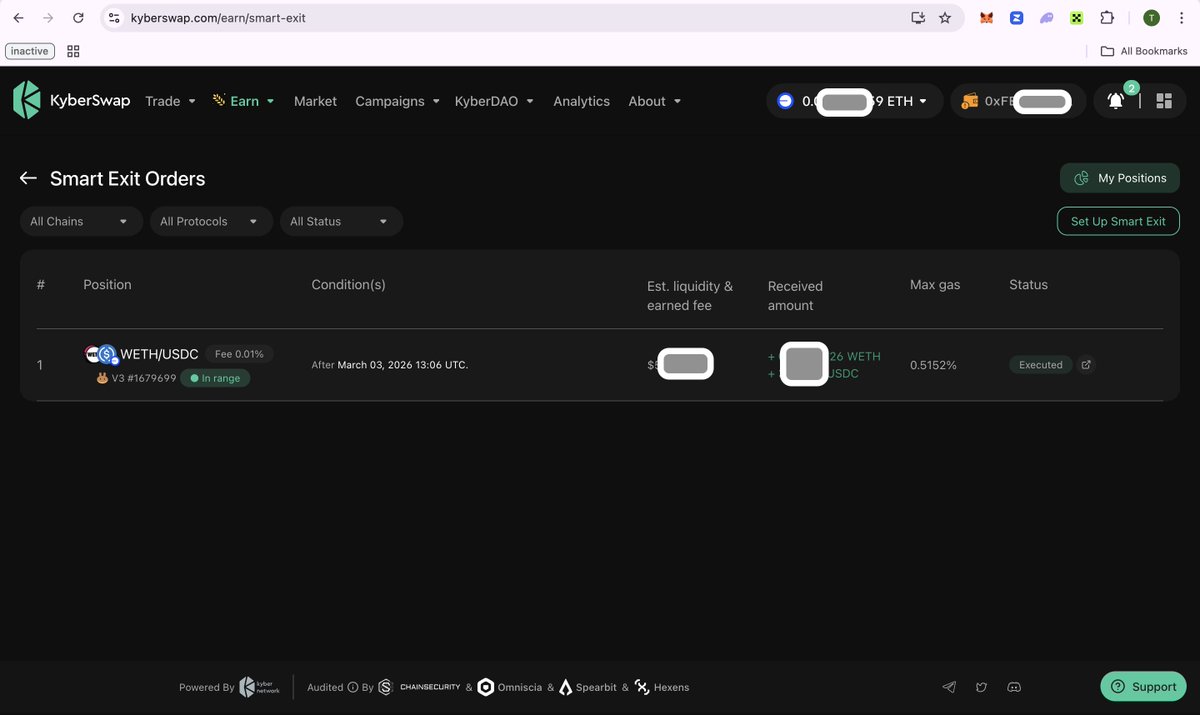Go back in the browser
This screenshot has height=715, width=1200.
pos(18,18)
